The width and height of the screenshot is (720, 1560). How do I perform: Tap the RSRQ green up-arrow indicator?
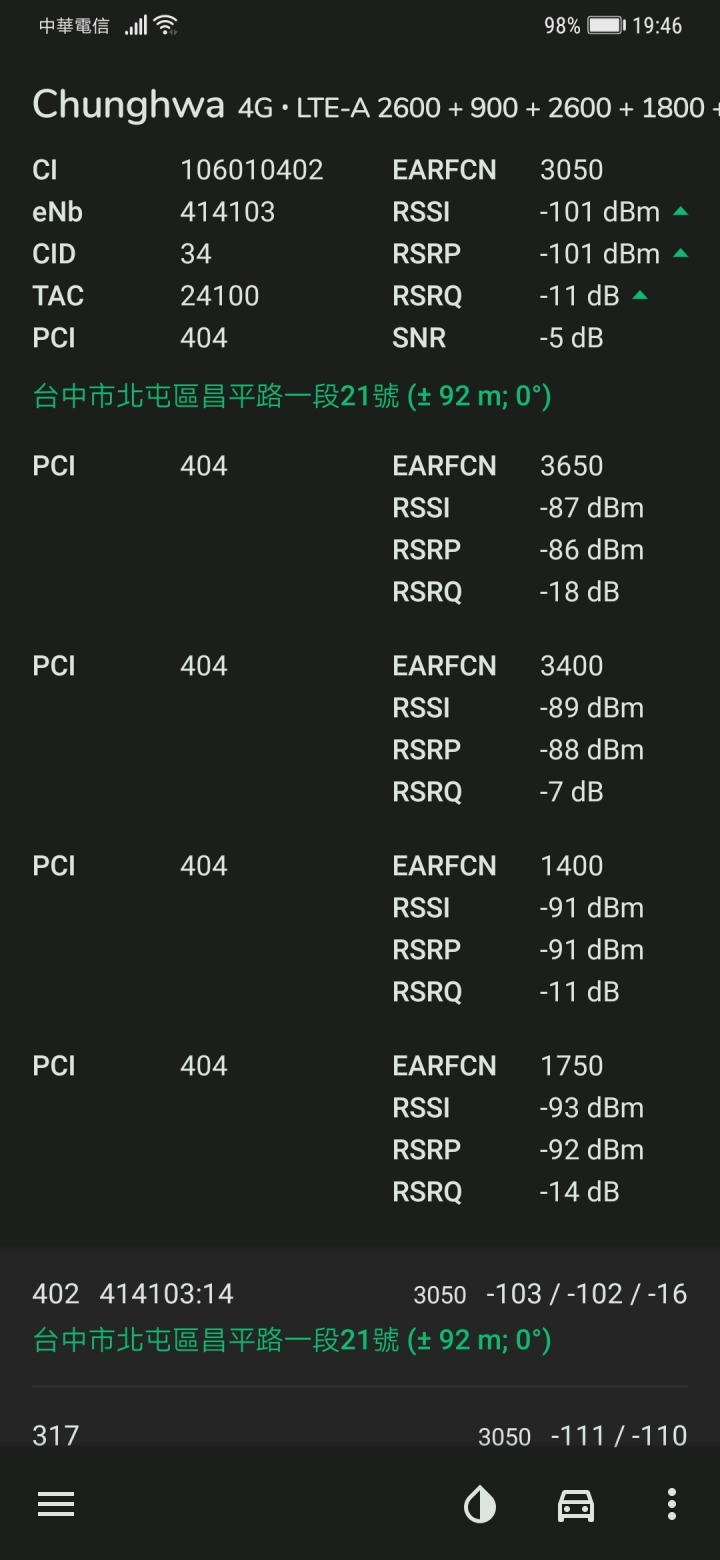[640, 295]
